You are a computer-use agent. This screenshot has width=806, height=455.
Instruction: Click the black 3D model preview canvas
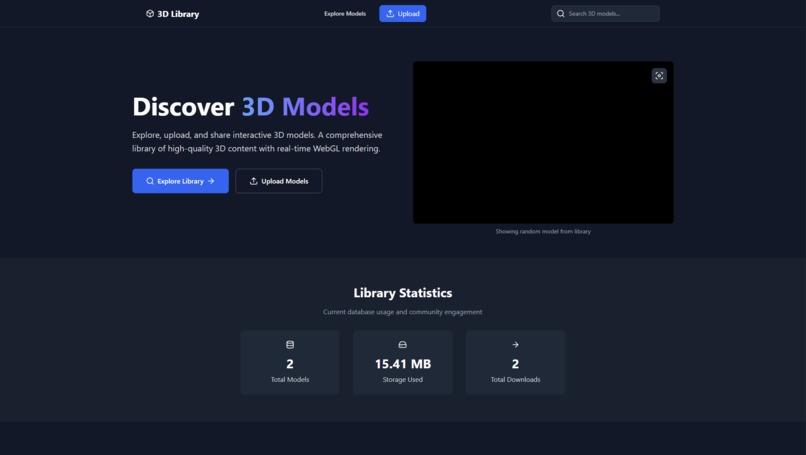pyautogui.click(x=543, y=142)
